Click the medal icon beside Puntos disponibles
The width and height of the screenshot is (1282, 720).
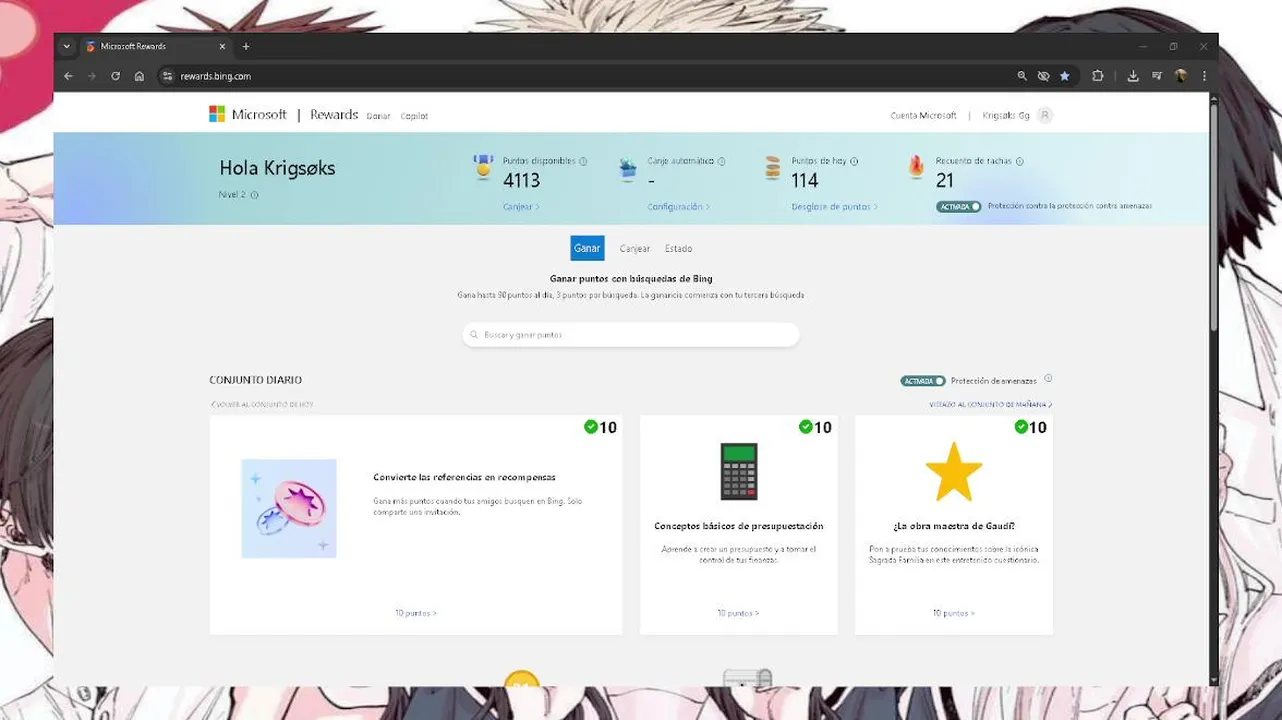[x=484, y=168]
